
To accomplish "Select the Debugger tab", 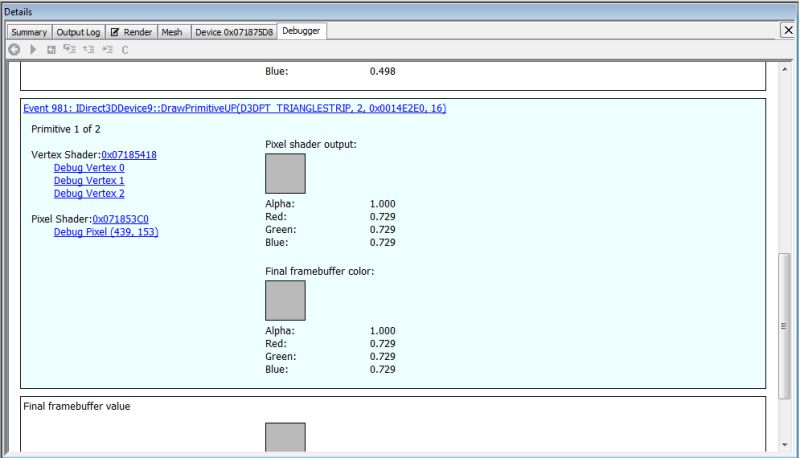I will pyautogui.click(x=302, y=31).
